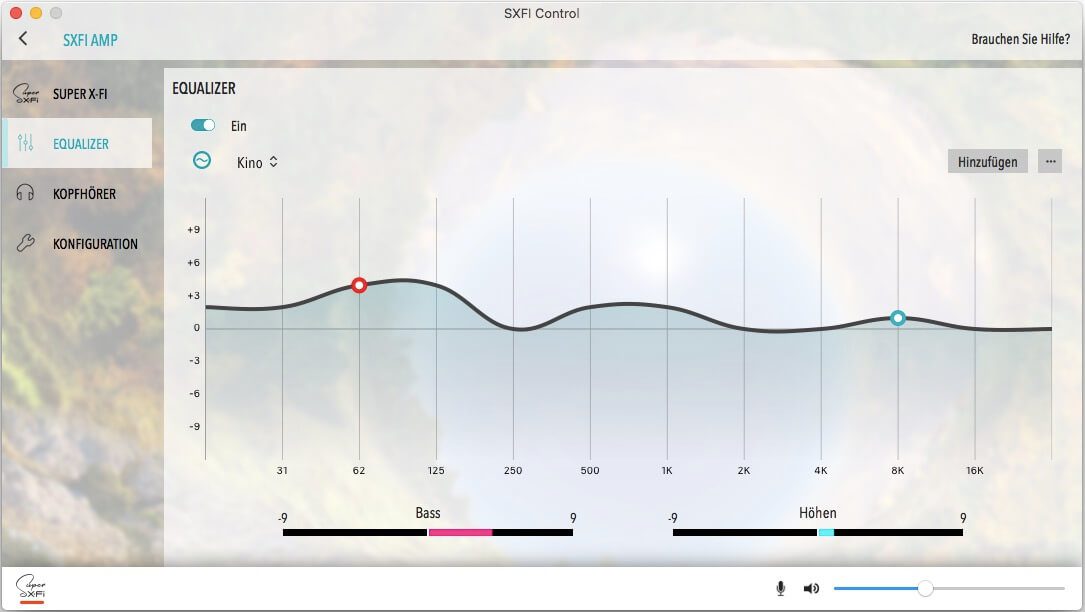The image size is (1085, 612).
Task: Click the red EQ control point at 62 Hz
Action: tap(359, 285)
